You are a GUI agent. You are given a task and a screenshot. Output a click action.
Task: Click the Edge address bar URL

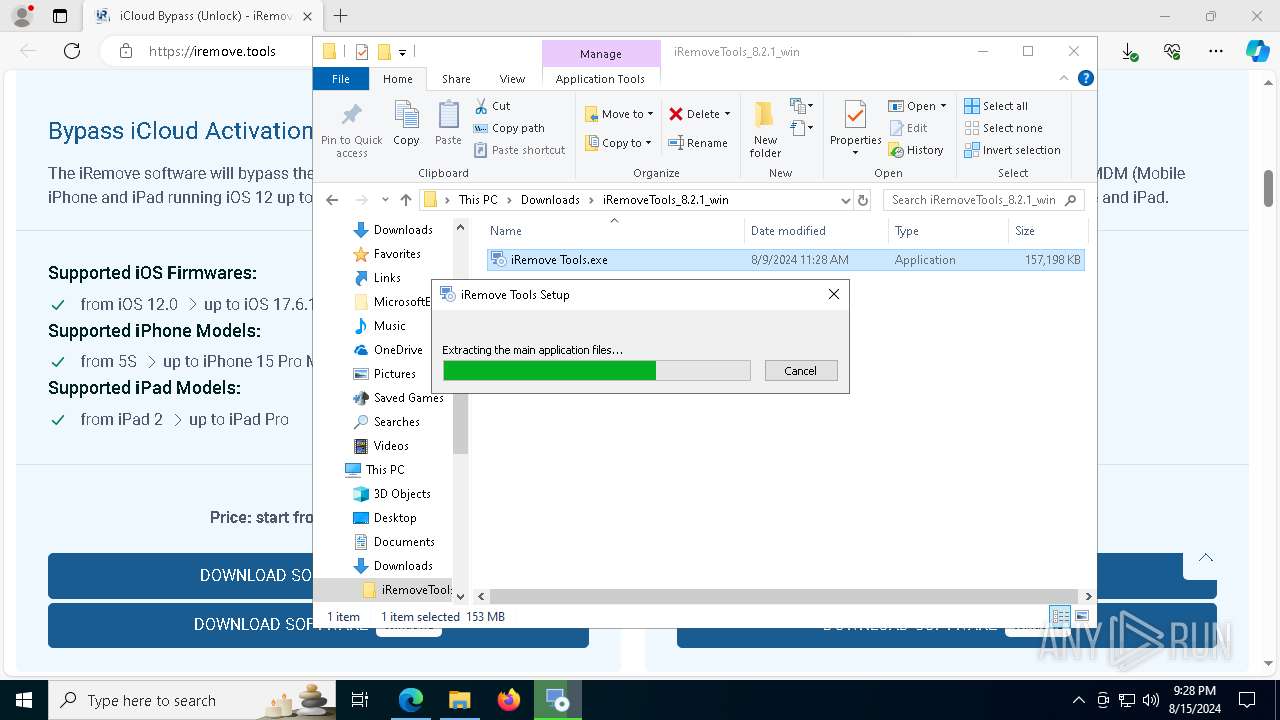pos(212,51)
